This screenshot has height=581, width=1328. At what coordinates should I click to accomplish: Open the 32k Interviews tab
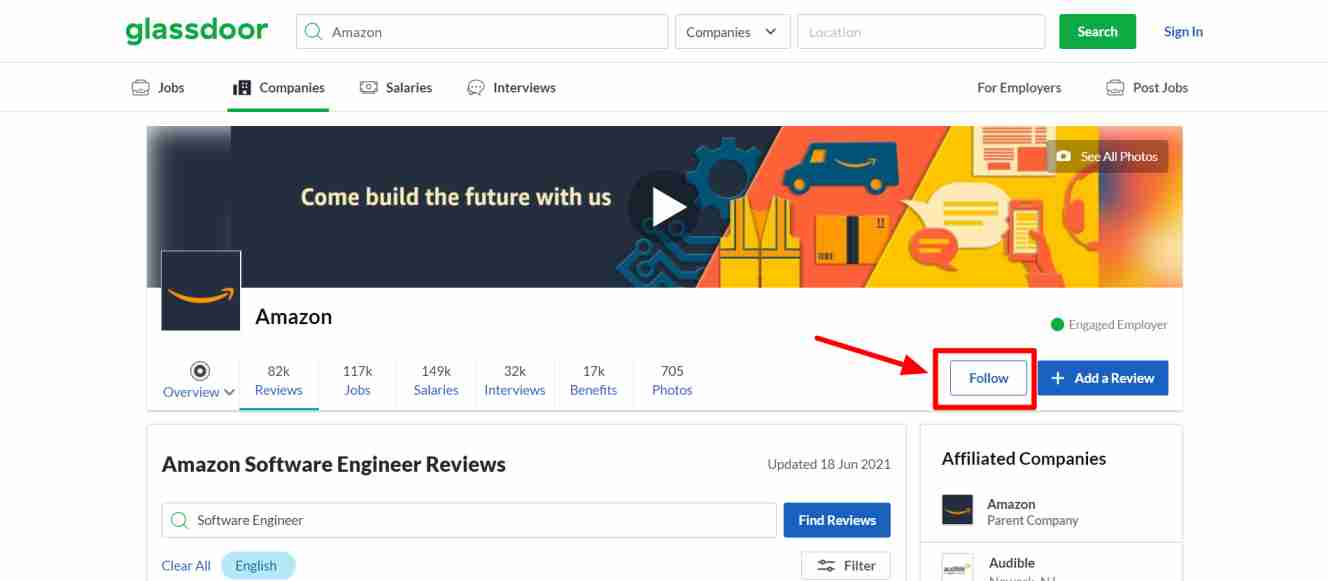coord(515,381)
